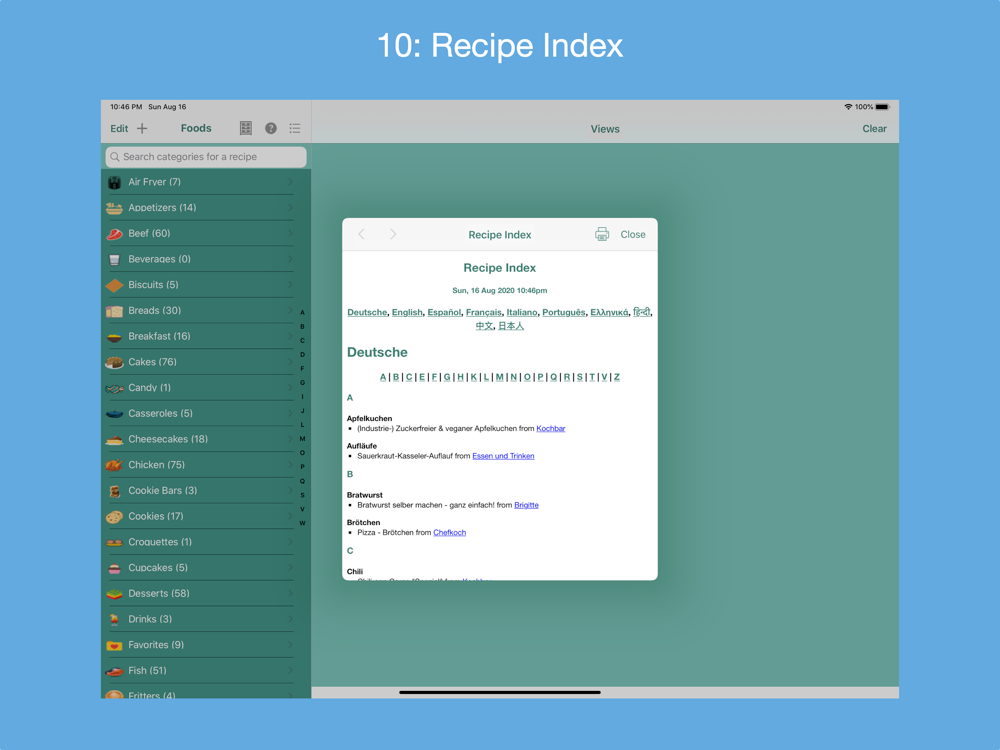Viewport: 1000px width, 750px height.
Task: Select the Cheesecakes slice icon
Action: [115, 439]
